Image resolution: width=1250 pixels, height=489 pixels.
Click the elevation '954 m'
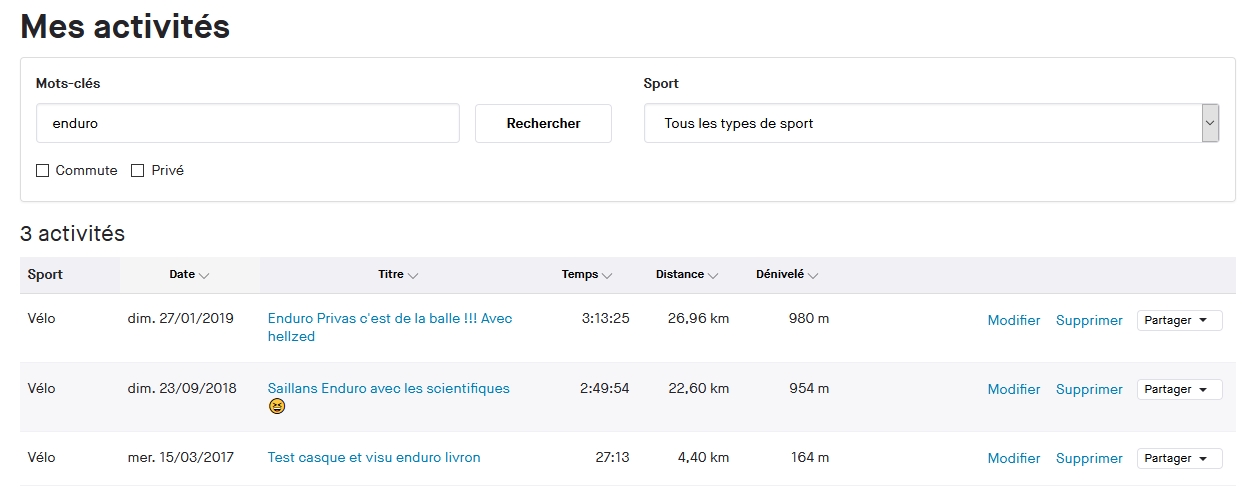[x=808, y=388]
